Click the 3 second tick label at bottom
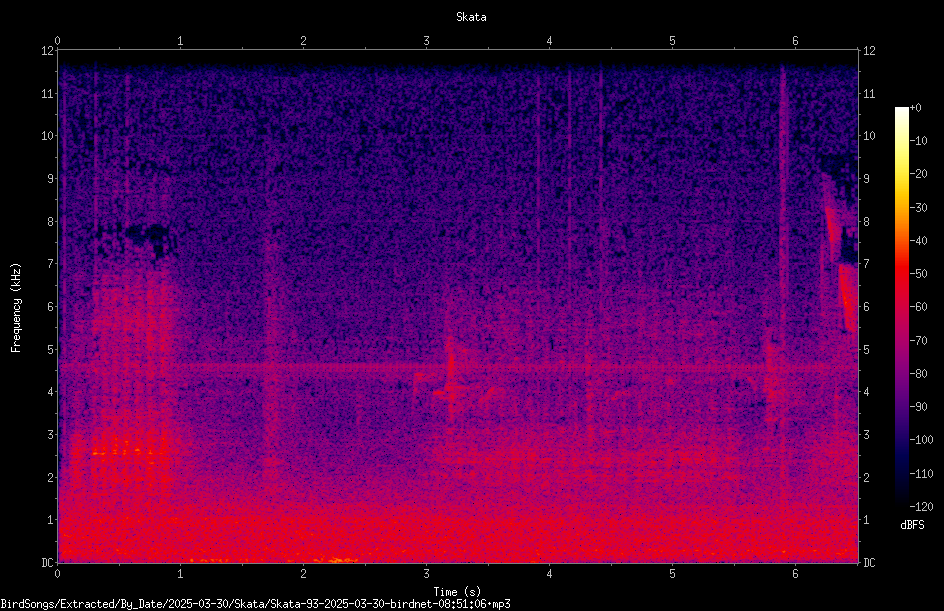Viewport: 944px width, 611px height. (426, 574)
